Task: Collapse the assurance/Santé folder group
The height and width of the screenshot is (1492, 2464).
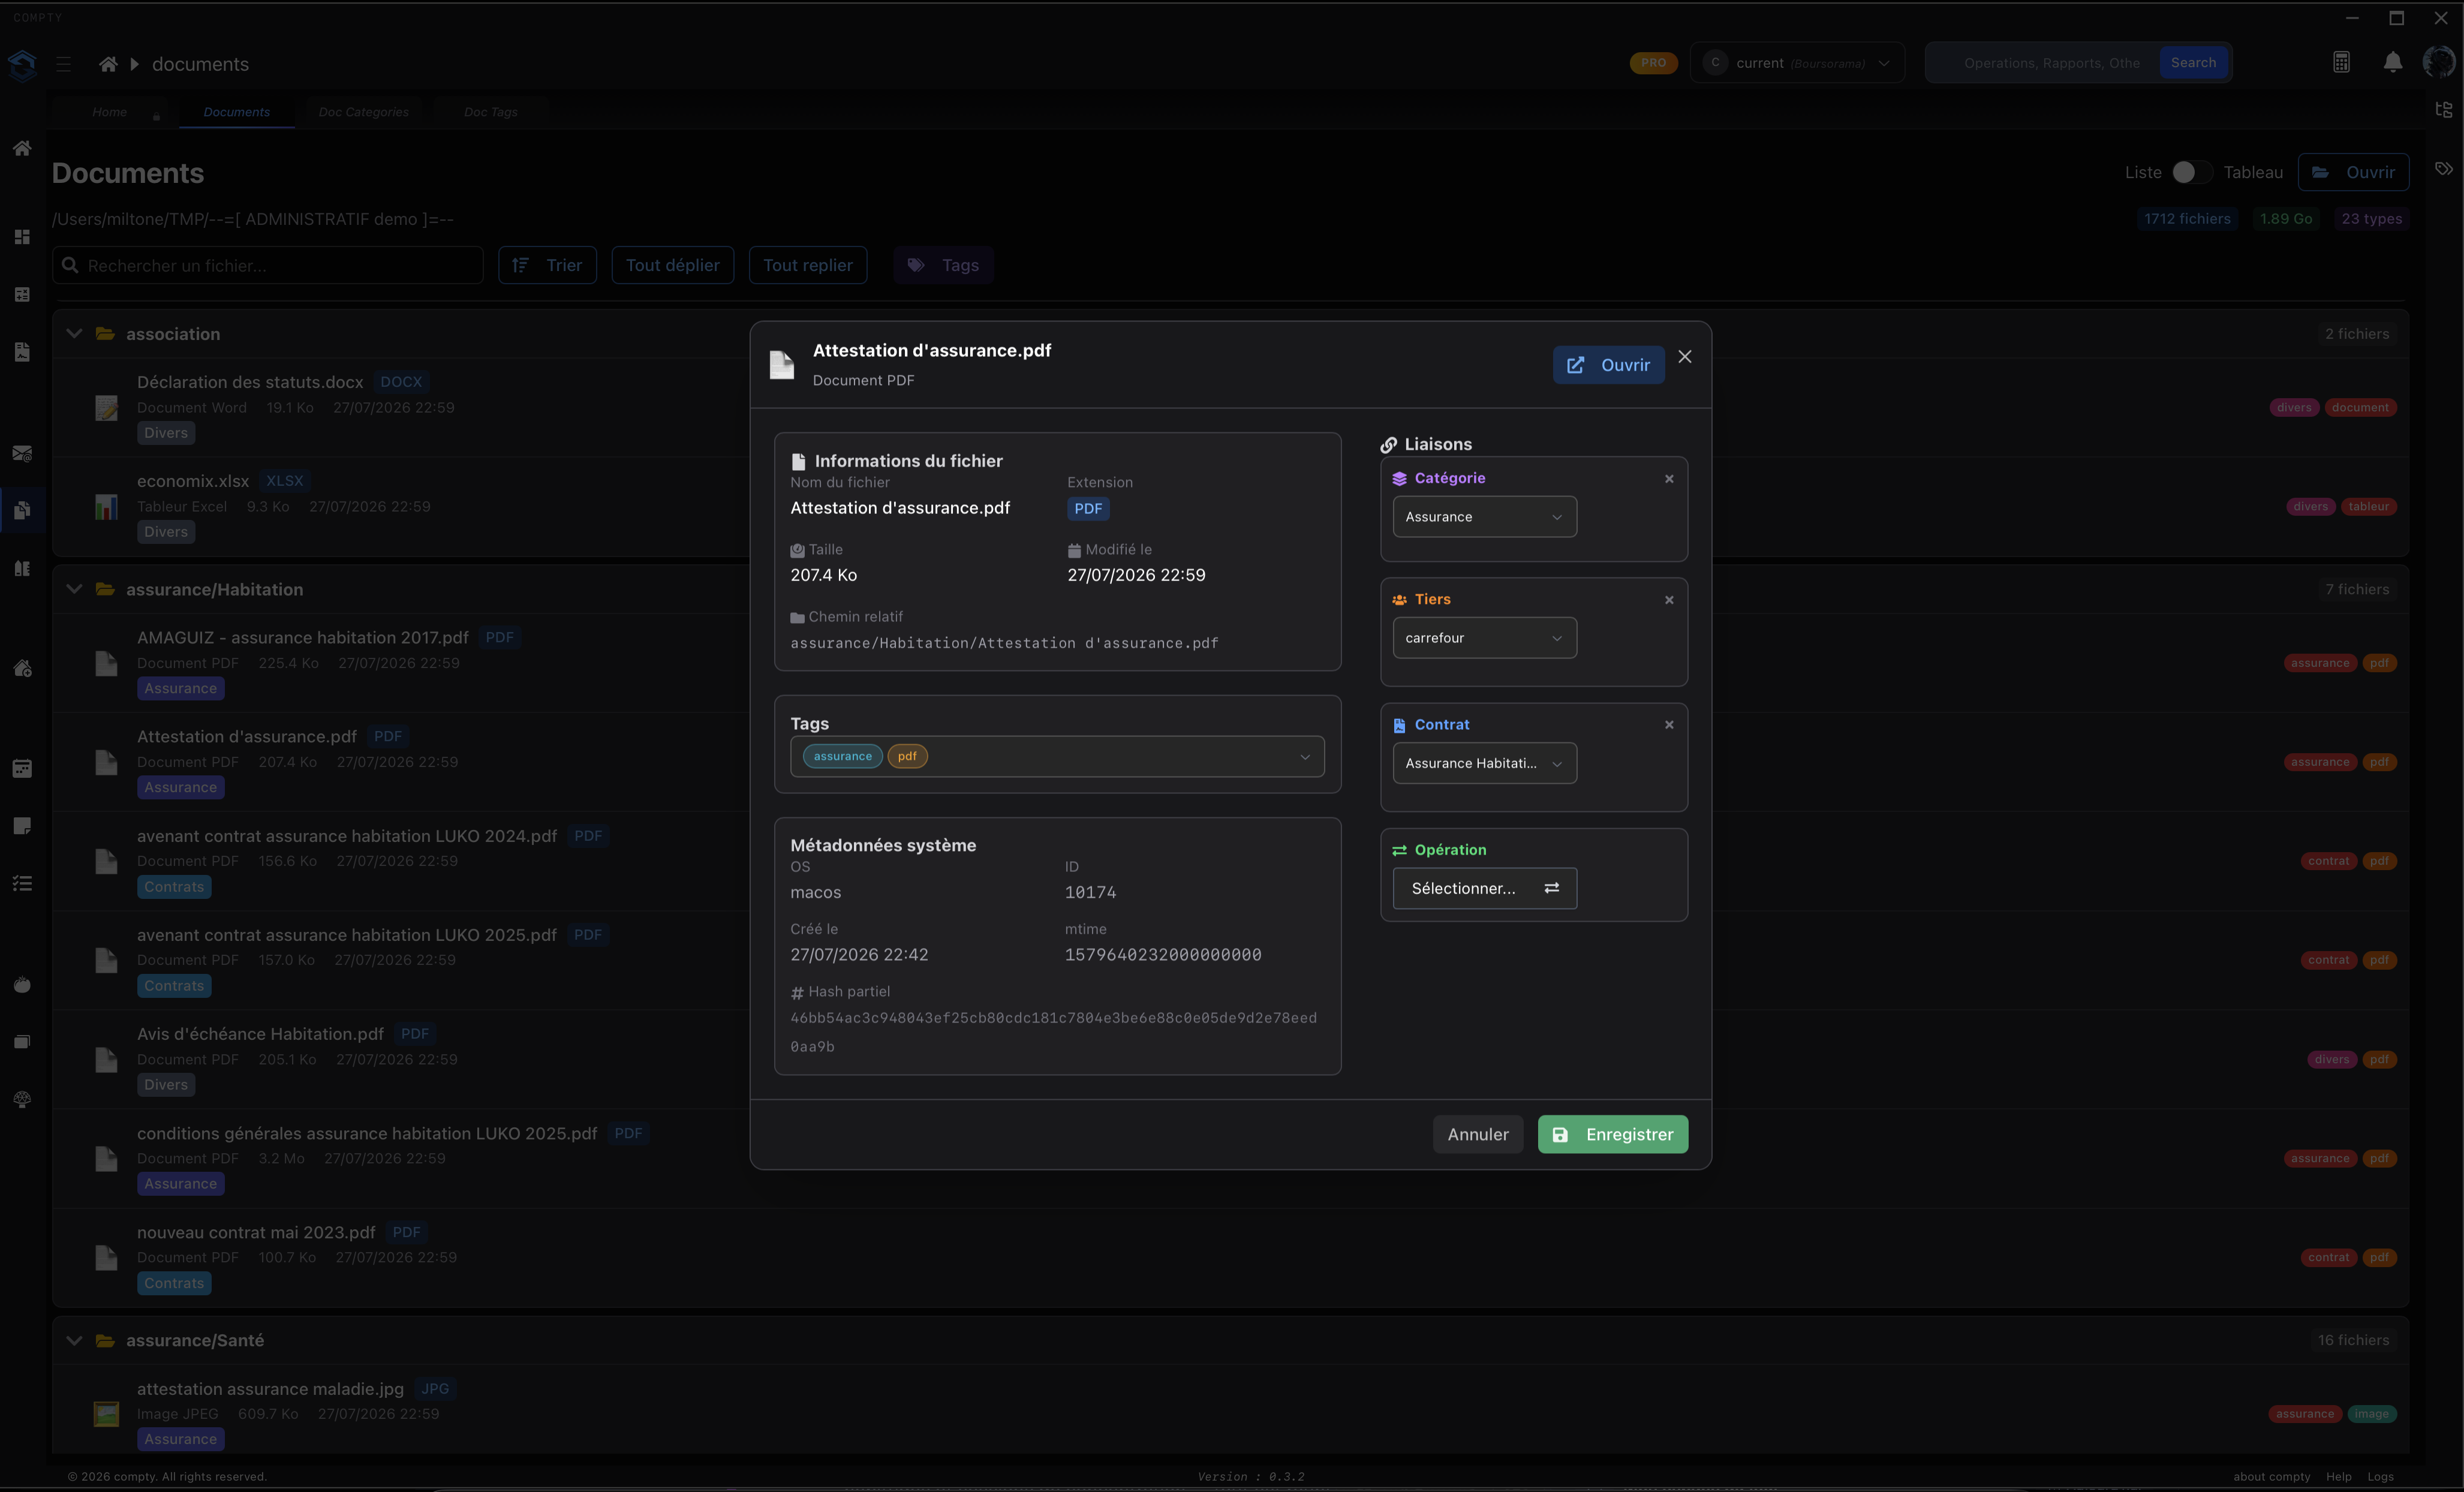Action: (74, 1341)
